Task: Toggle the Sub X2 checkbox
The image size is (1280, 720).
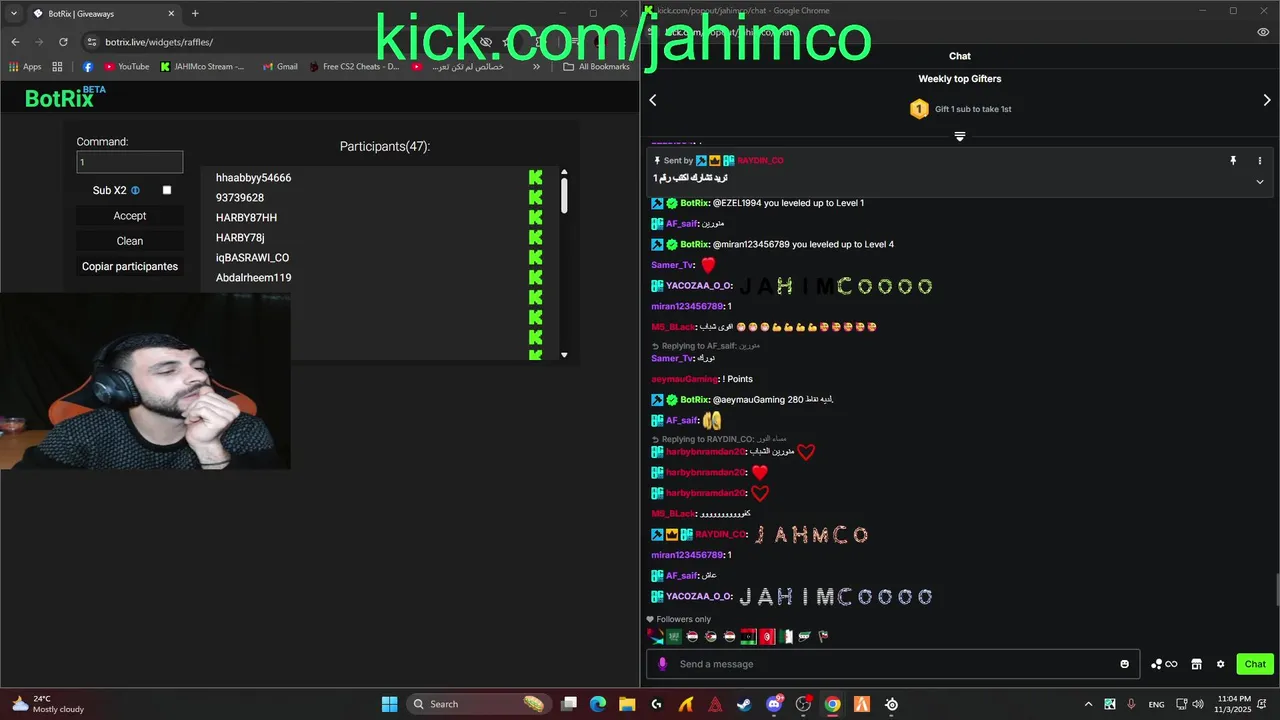Action: [x=167, y=190]
